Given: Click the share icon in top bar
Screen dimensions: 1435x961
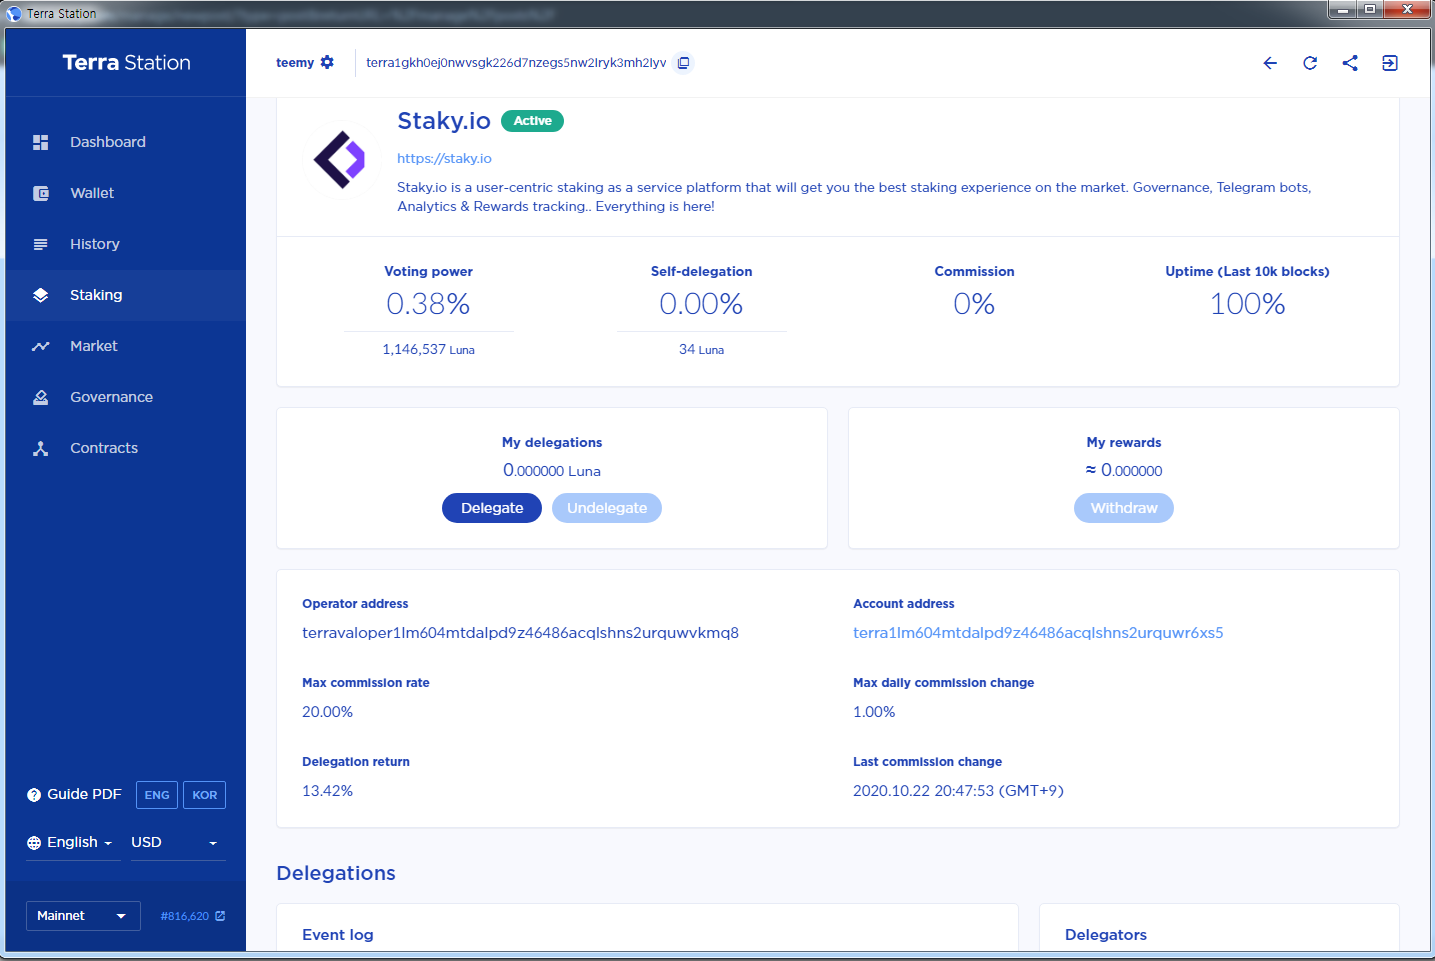Looking at the screenshot, I should tap(1350, 63).
